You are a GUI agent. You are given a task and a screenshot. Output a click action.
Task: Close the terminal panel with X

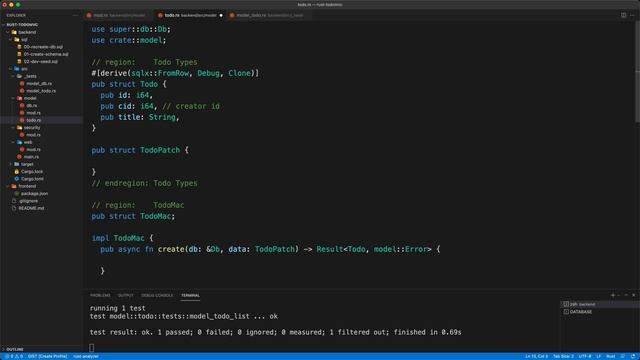(x=633, y=295)
